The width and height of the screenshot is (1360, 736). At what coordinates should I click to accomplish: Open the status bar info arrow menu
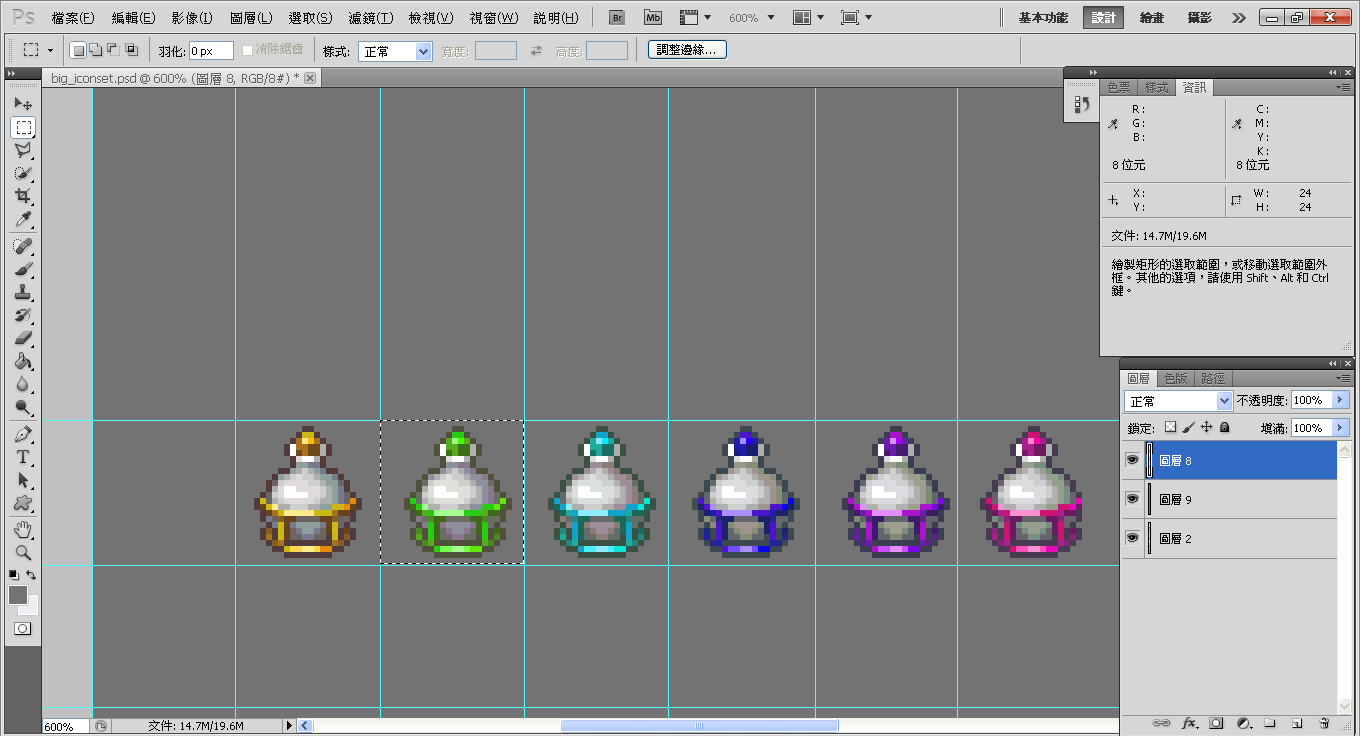tap(289, 726)
